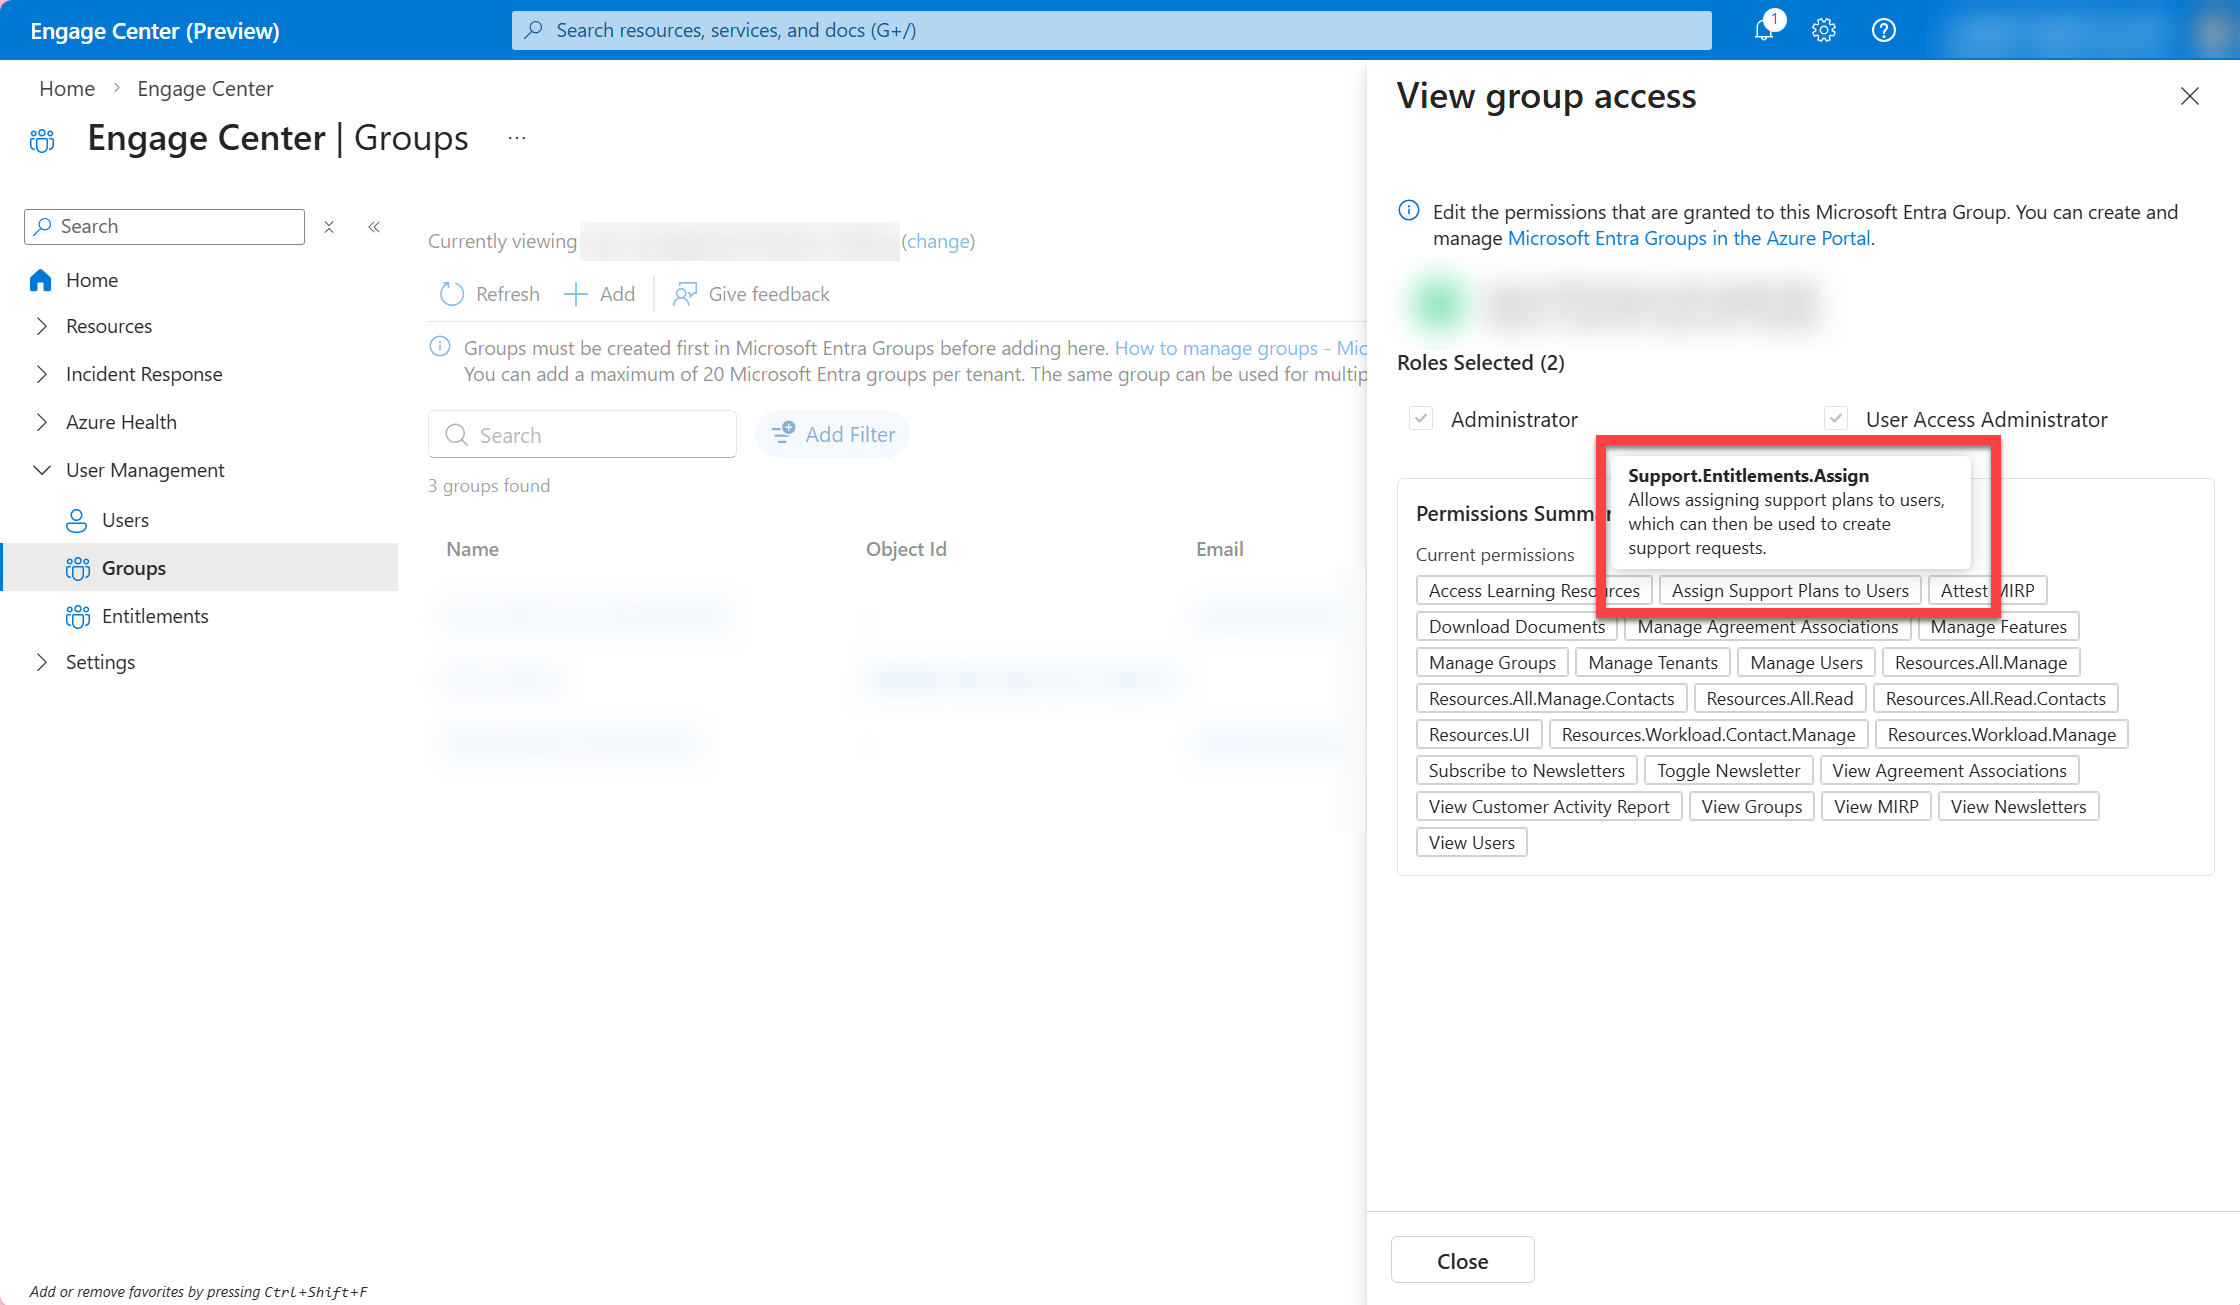
Task: Click the Manage Users permission tag
Action: pyautogui.click(x=1806, y=662)
